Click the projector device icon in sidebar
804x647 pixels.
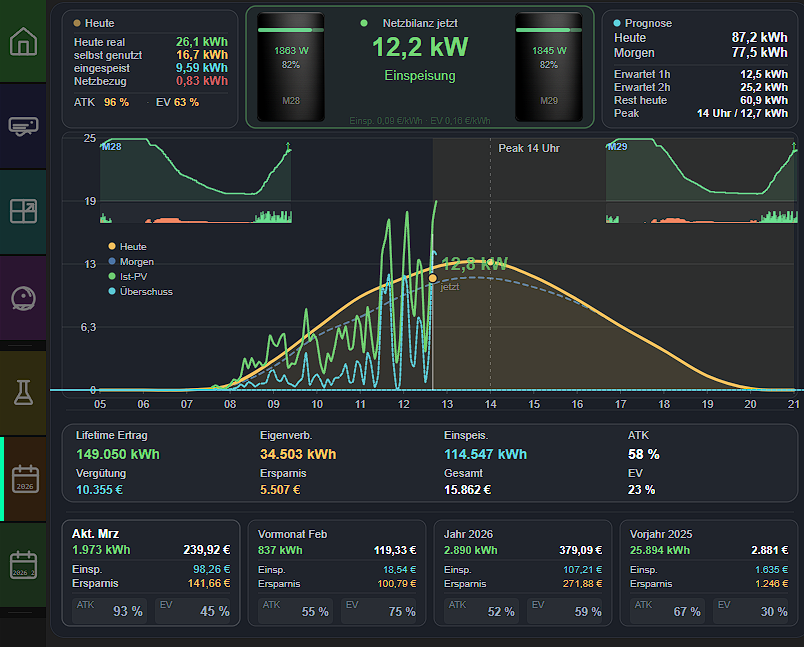pyautogui.click(x=23, y=126)
